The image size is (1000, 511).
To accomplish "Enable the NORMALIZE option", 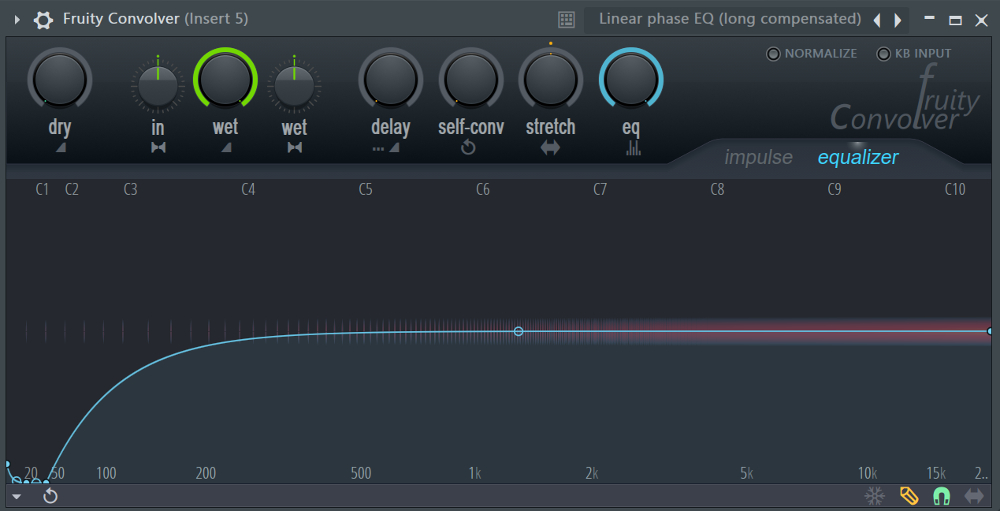I will click(812, 54).
